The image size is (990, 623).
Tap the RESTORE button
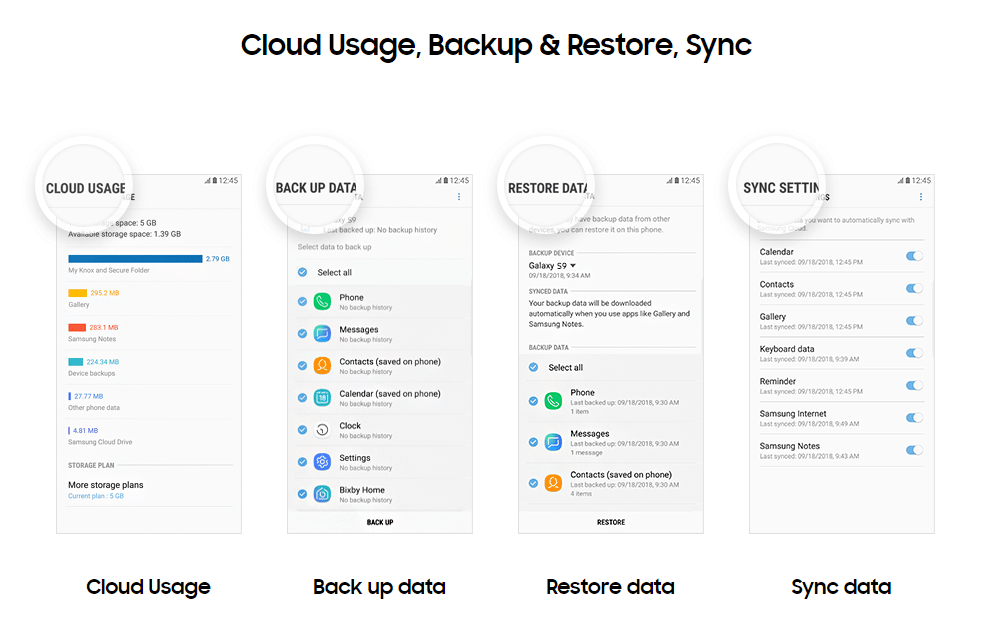611,523
